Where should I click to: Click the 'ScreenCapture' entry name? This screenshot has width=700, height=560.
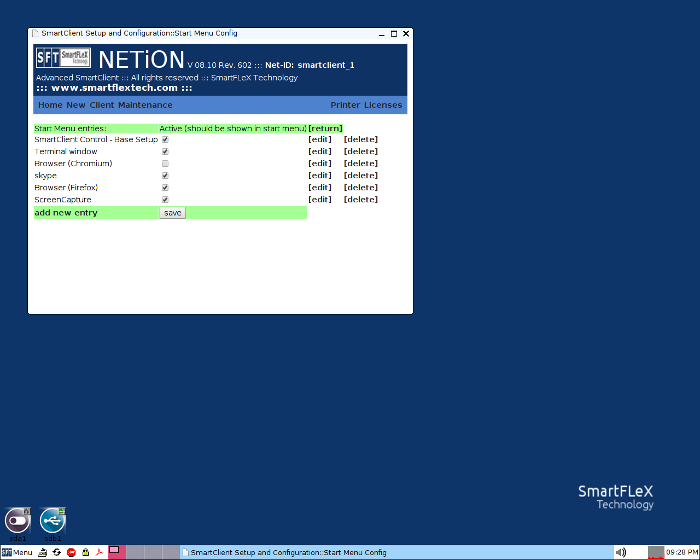pos(63,200)
